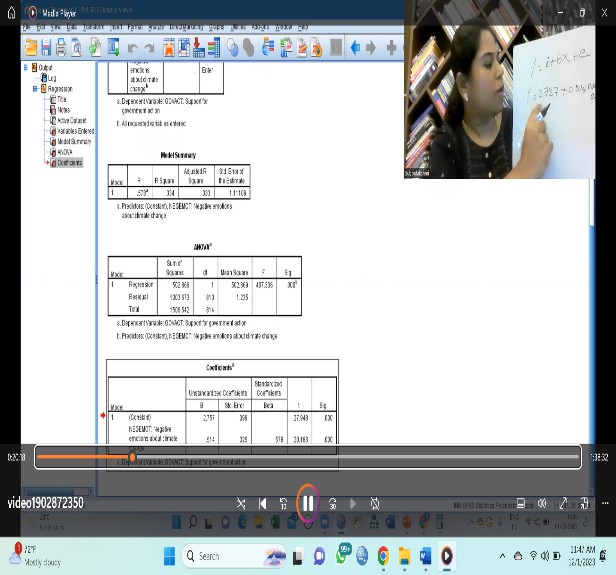Viewport: 616px width, 575px height.
Task: Toggle shuffle in Media Player controls
Action: (241, 504)
